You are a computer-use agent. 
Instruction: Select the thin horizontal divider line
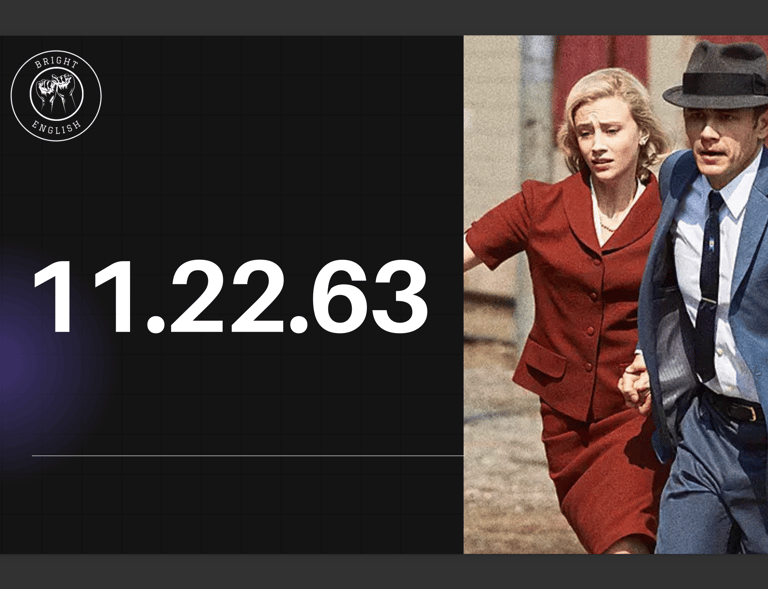click(247, 456)
